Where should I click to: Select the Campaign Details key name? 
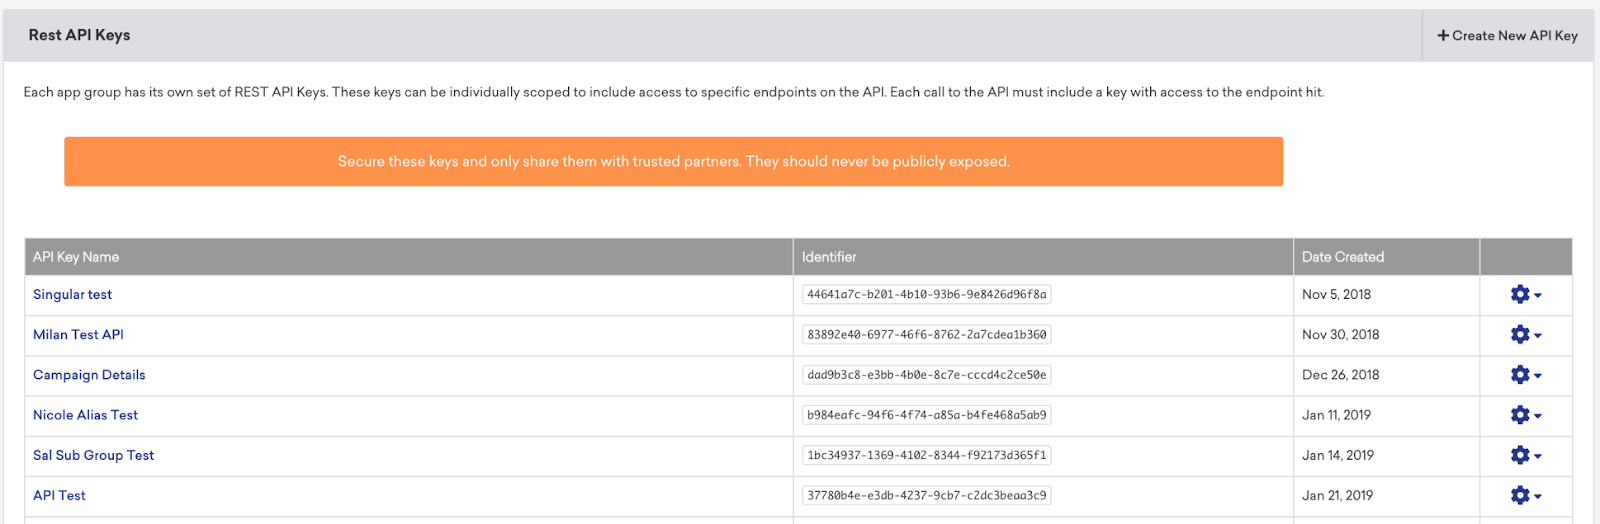(89, 375)
